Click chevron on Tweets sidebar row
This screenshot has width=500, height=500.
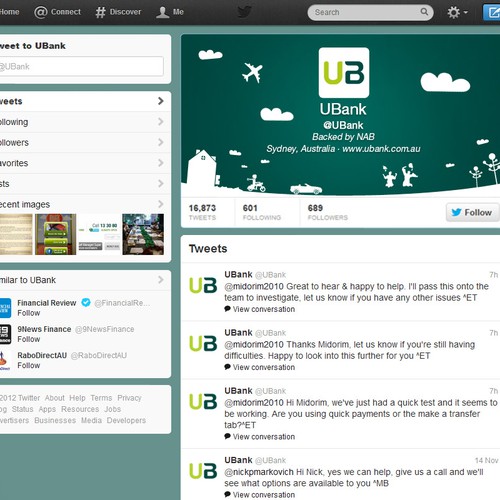(161, 101)
